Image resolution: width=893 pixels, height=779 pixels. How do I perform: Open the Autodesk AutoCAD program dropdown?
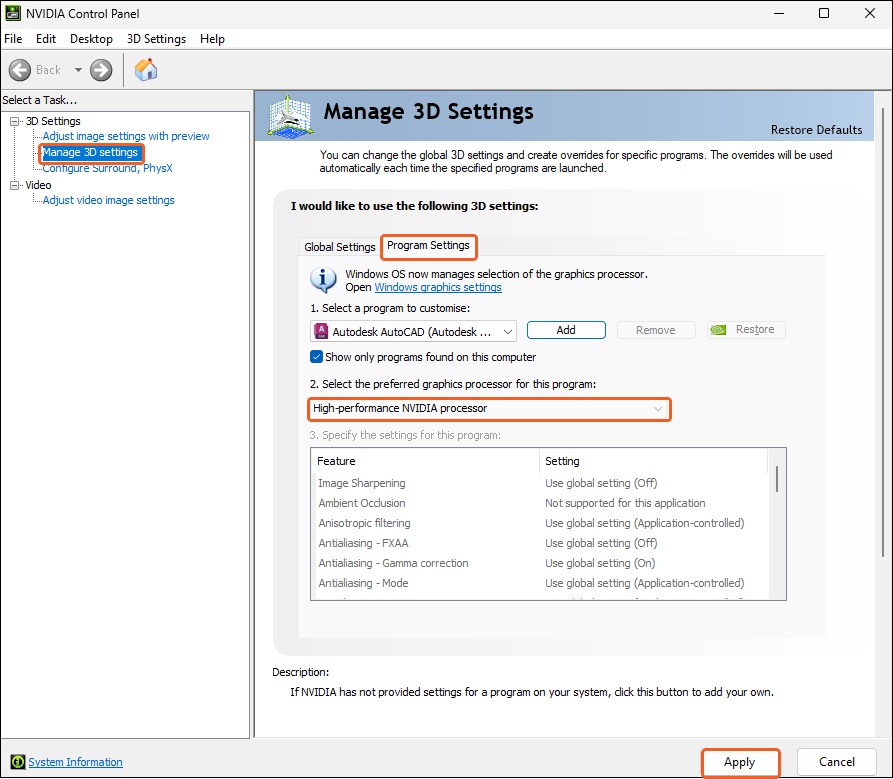[x=413, y=331]
